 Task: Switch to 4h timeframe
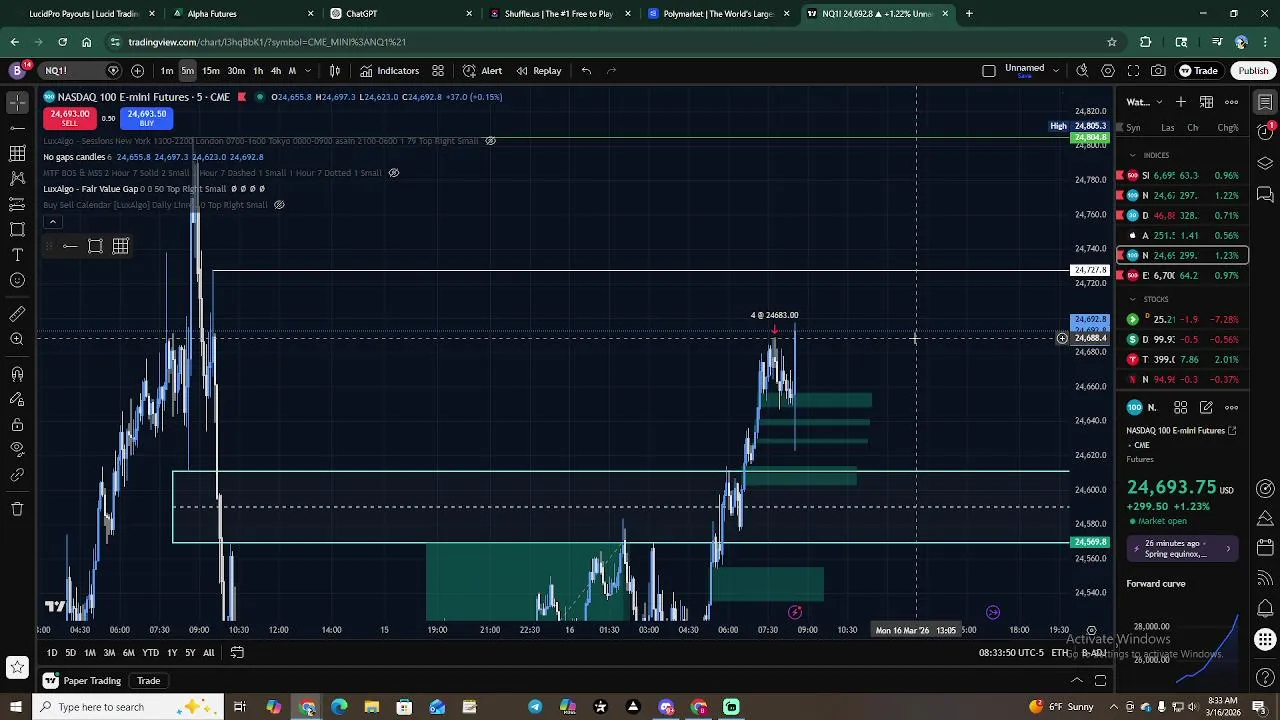275,71
